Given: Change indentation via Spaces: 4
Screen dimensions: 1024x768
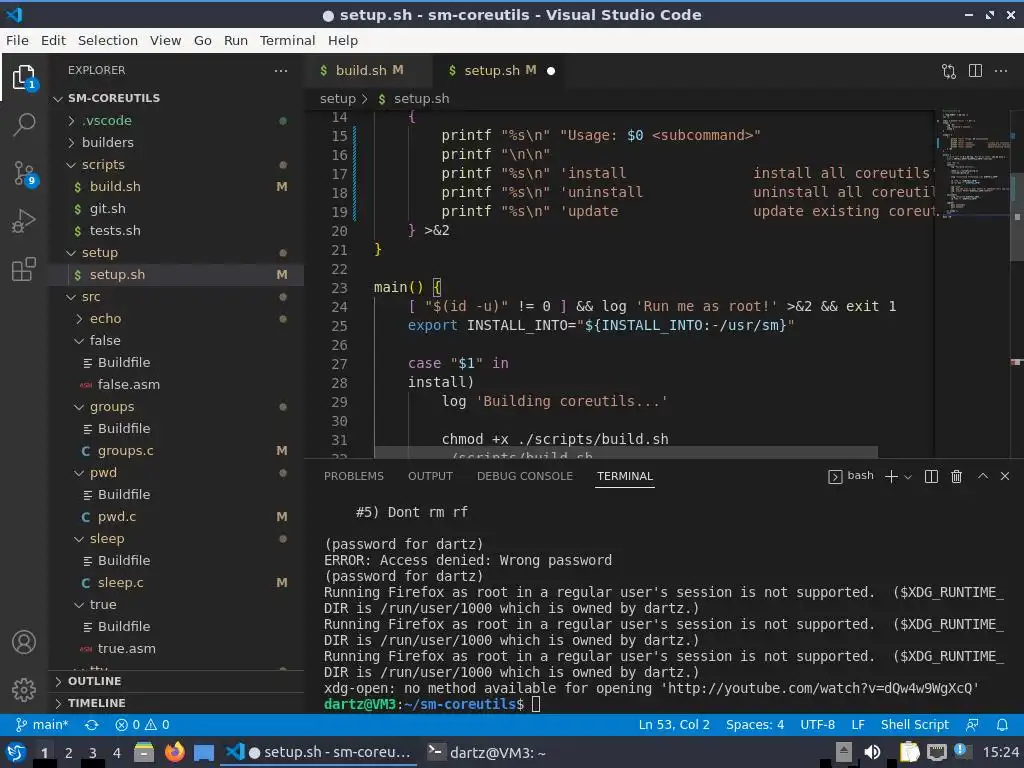Looking at the screenshot, I should point(755,725).
